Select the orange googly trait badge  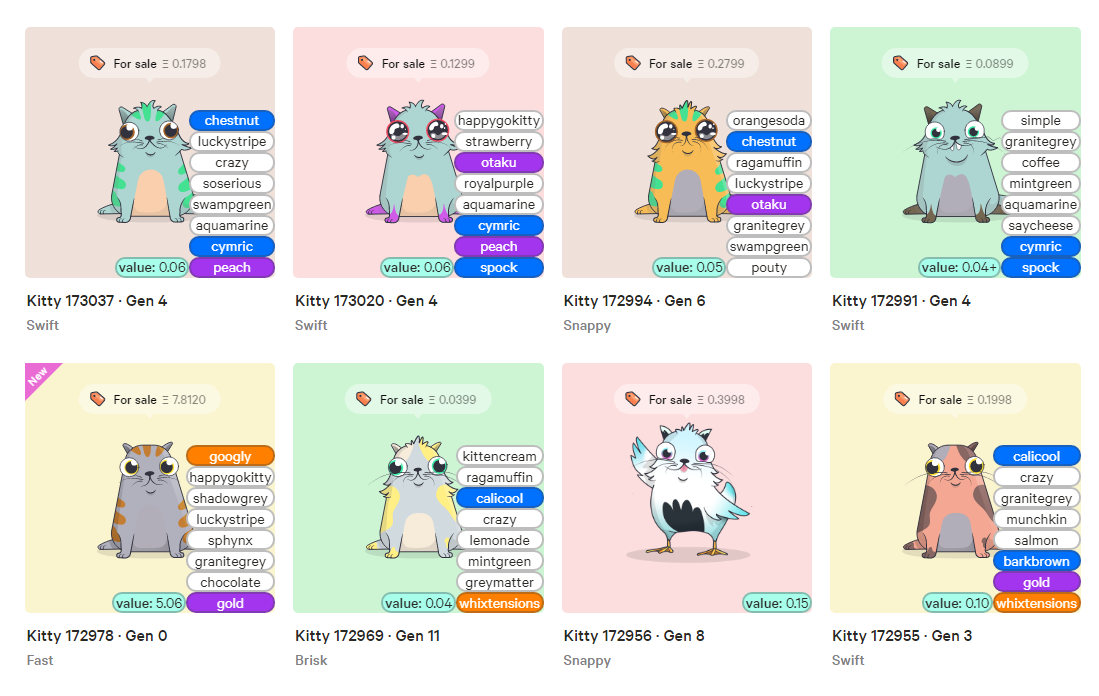[x=231, y=456]
